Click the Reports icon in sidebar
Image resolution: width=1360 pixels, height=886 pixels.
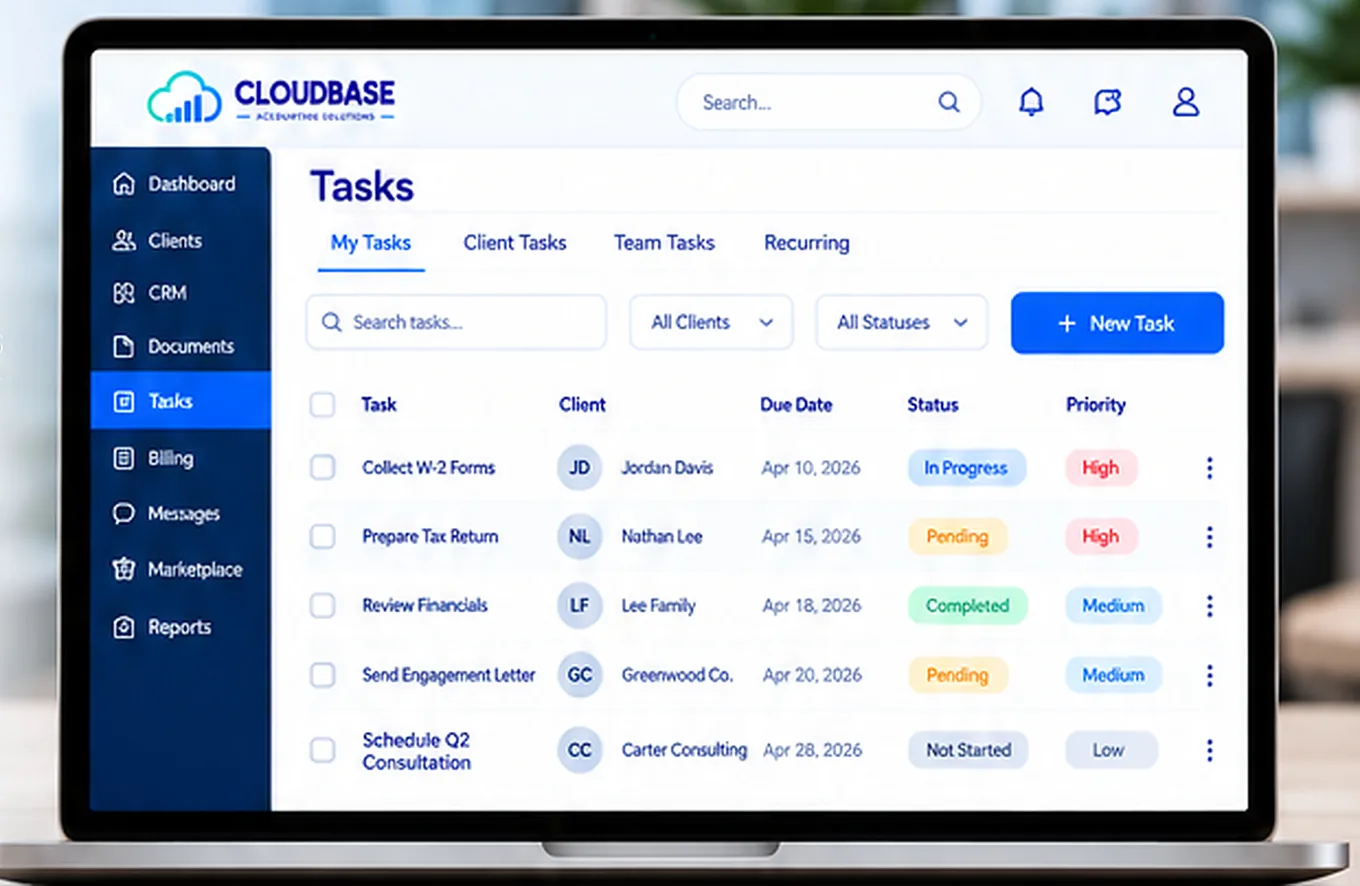coord(124,627)
